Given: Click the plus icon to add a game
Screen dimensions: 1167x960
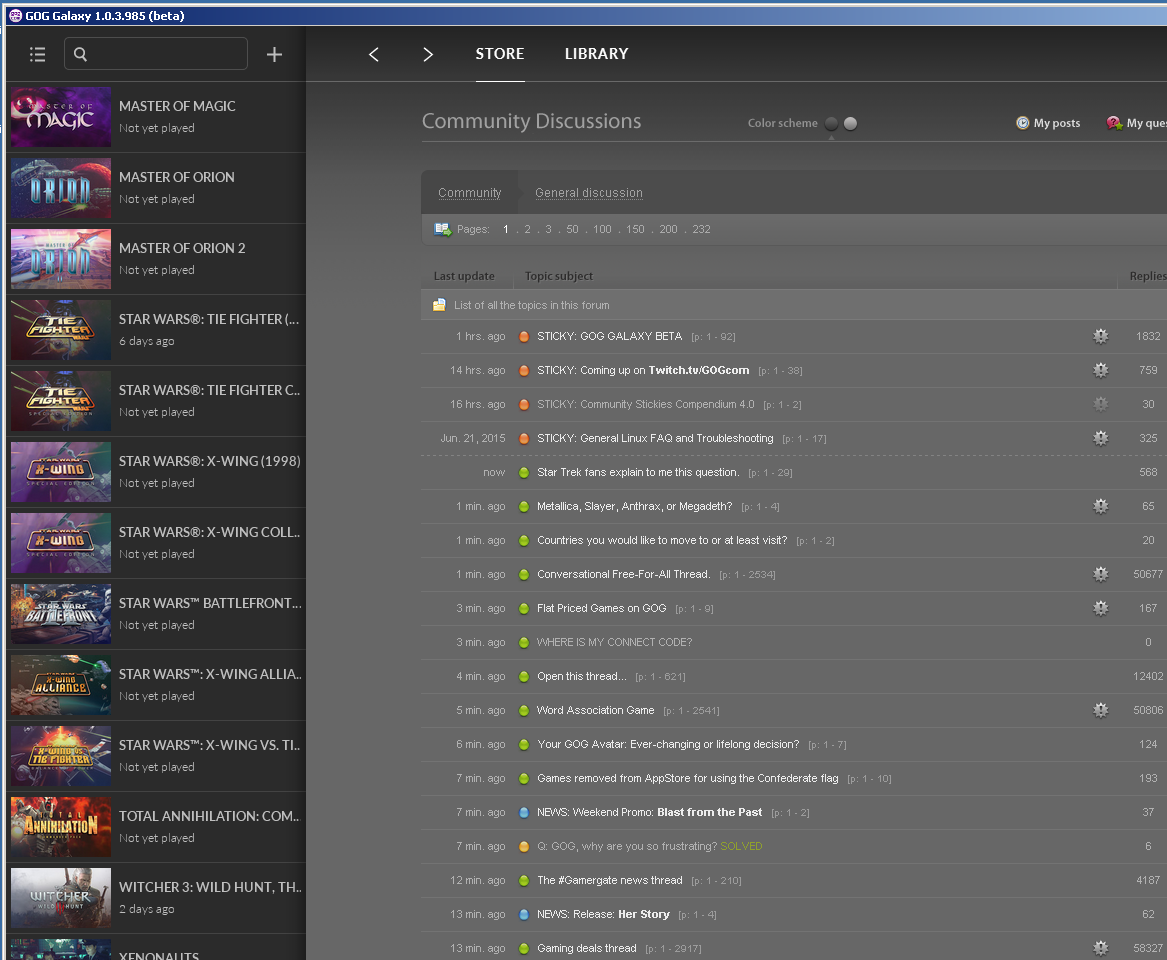Looking at the screenshot, I should pyautogui.click(x=274, y=54).
